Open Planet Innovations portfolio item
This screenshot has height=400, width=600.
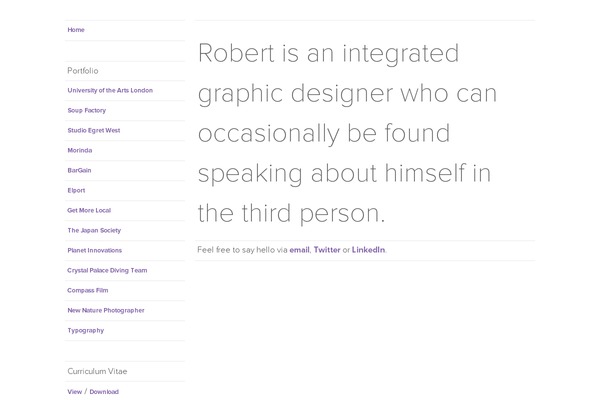(95, 250)
